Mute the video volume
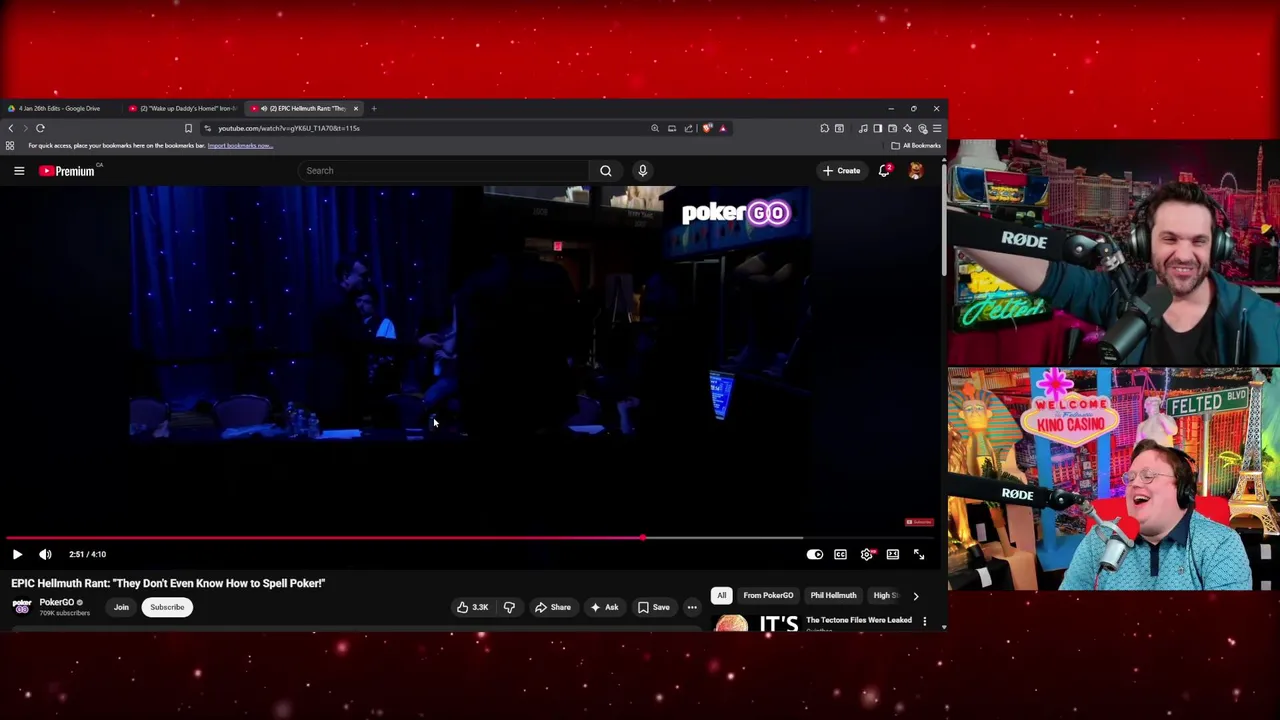 45,554
